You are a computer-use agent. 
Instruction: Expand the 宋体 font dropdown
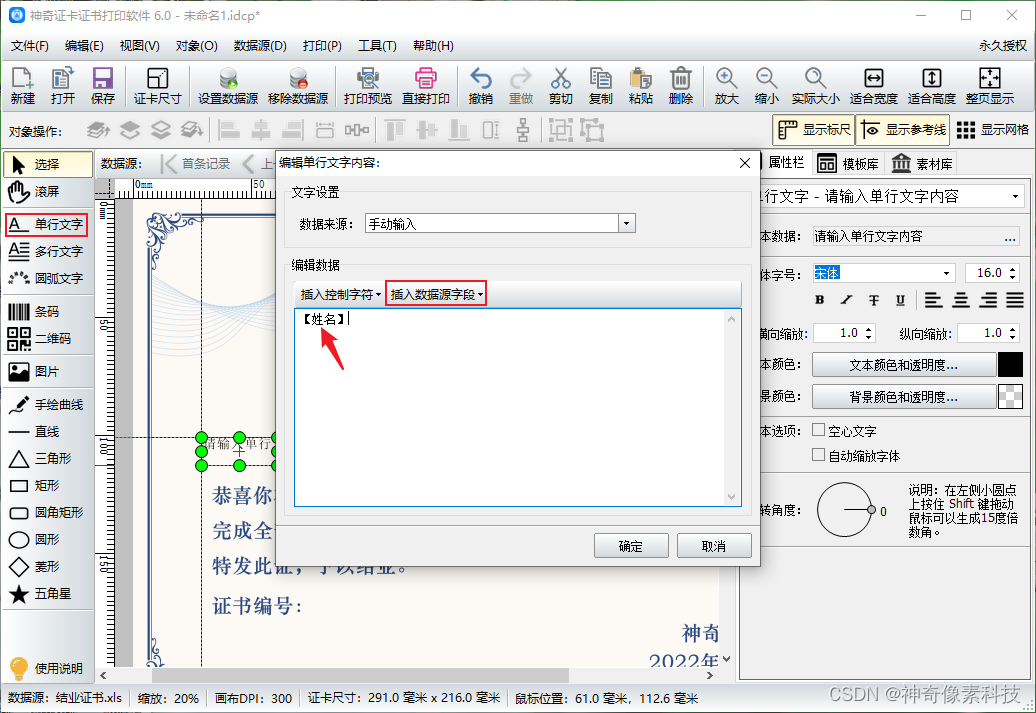(947, 273)
